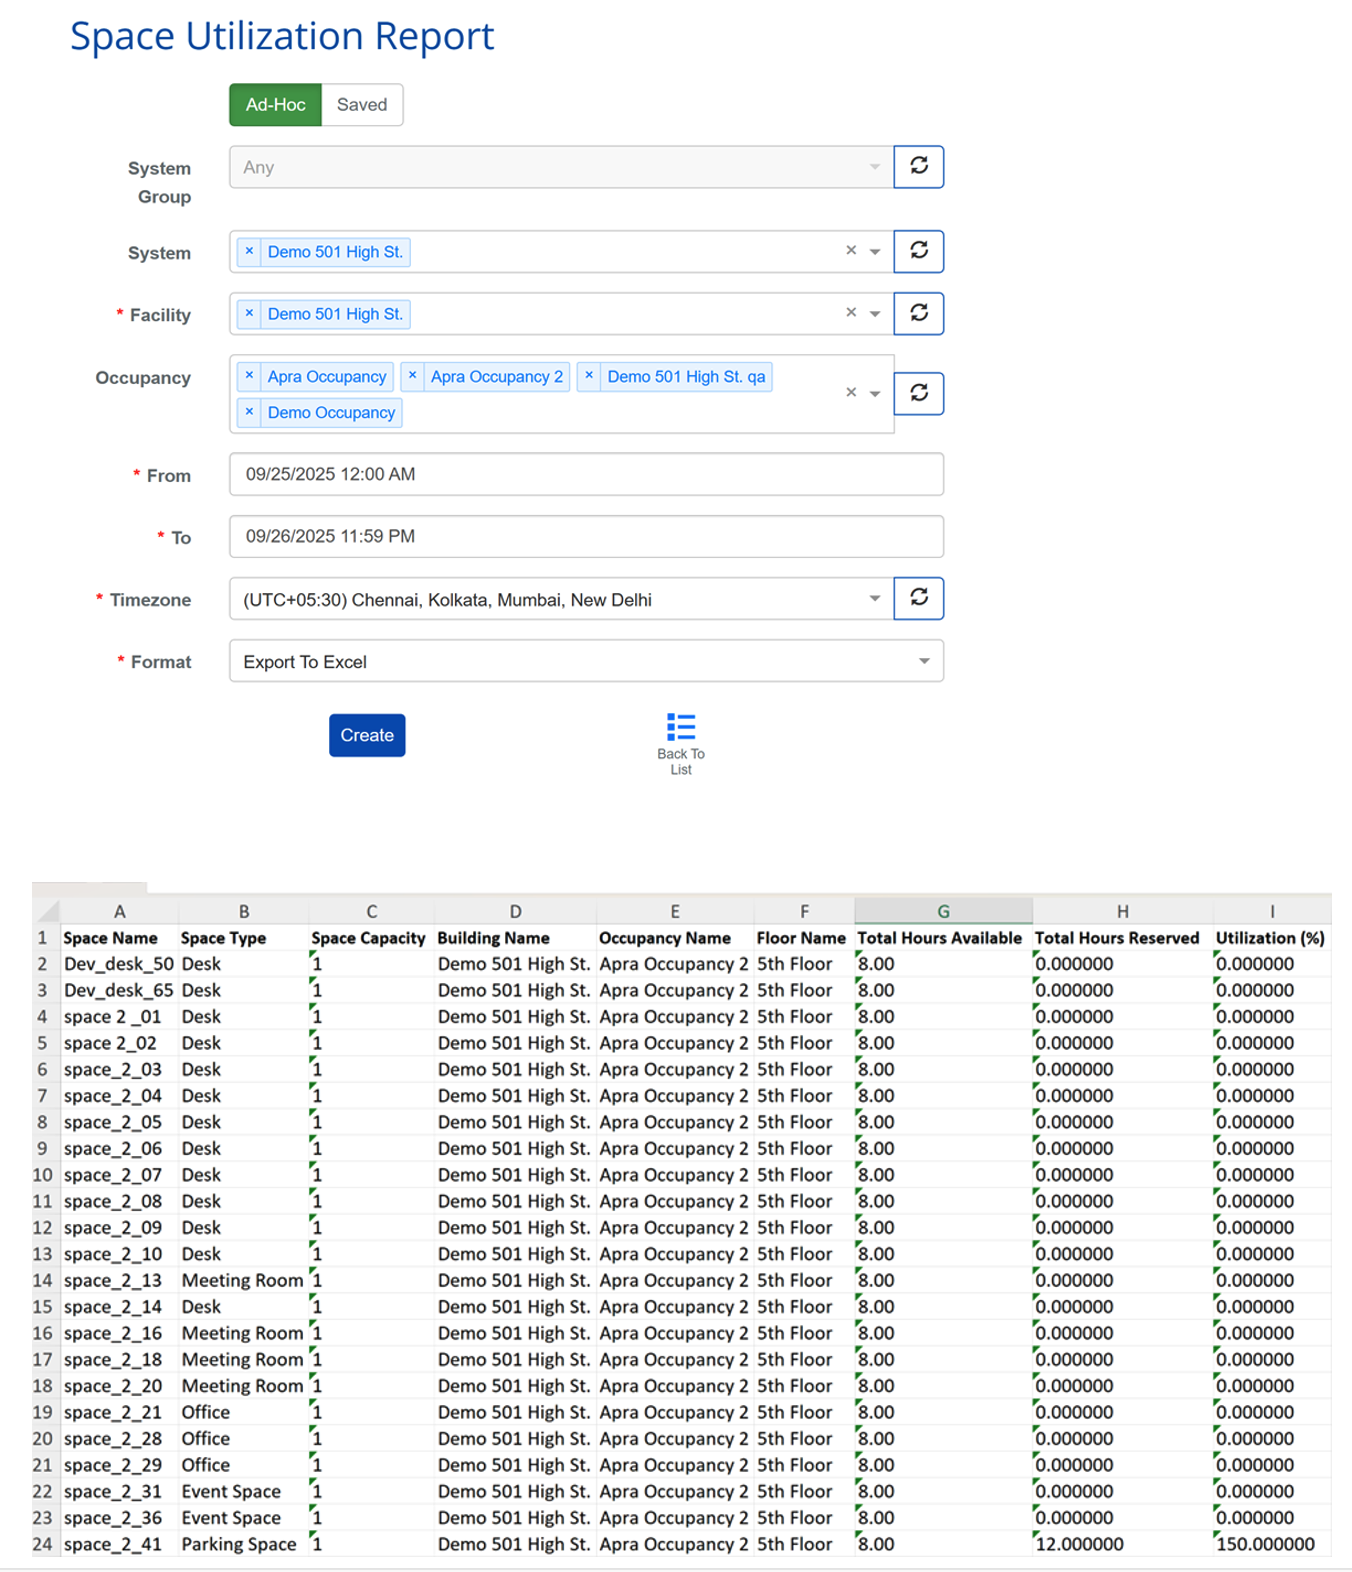The image size is (1352, 1572).
Task: Remove the Apra Occupancy 2 tag
Action: pos(412,377)
